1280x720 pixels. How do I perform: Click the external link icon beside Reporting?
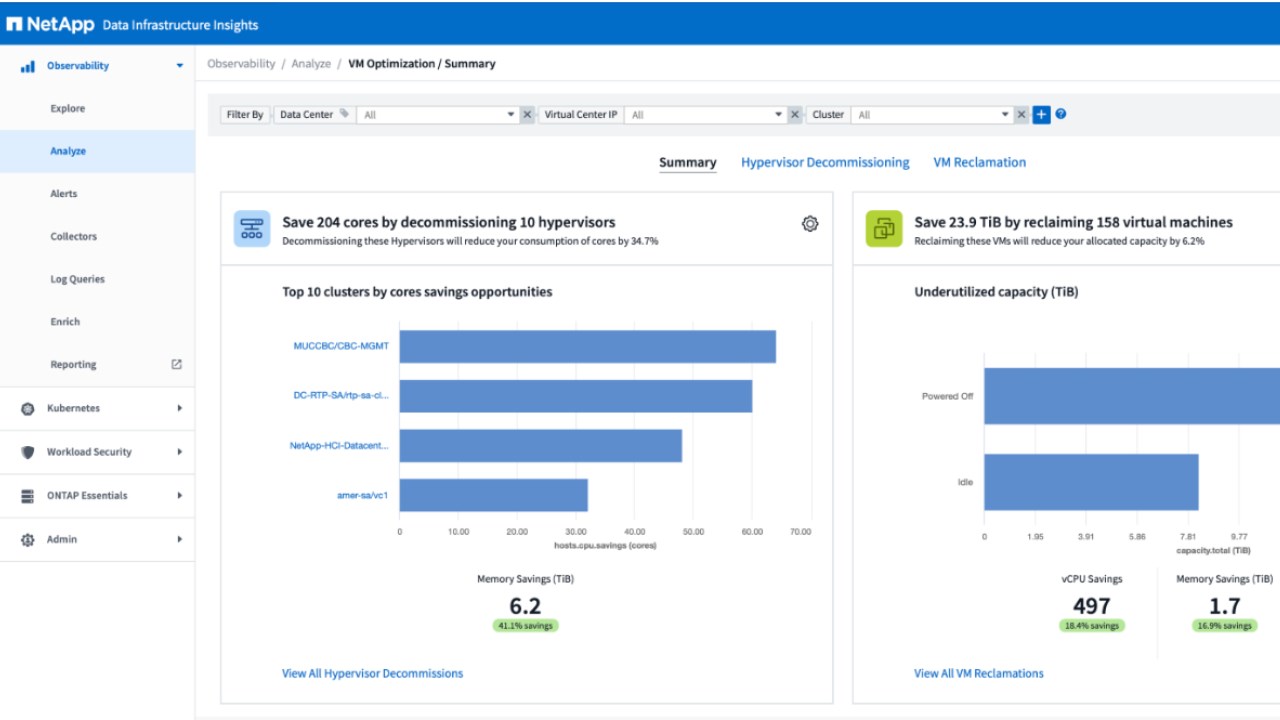[177, 365]
